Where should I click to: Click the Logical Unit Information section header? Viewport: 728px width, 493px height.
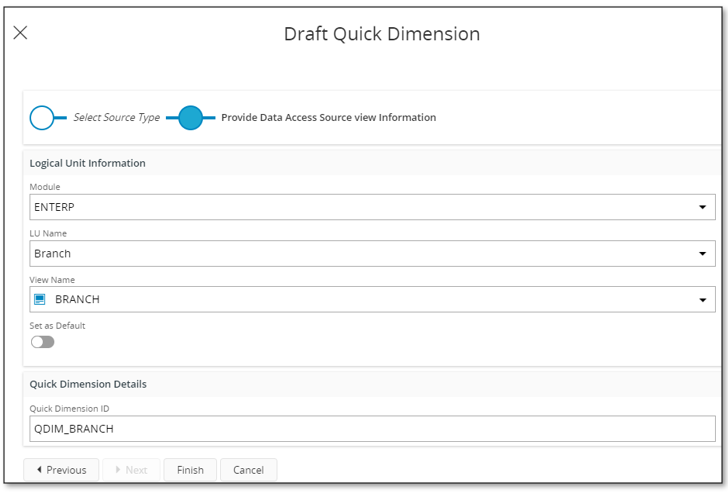pyautogui.click(x=87, y=163)
